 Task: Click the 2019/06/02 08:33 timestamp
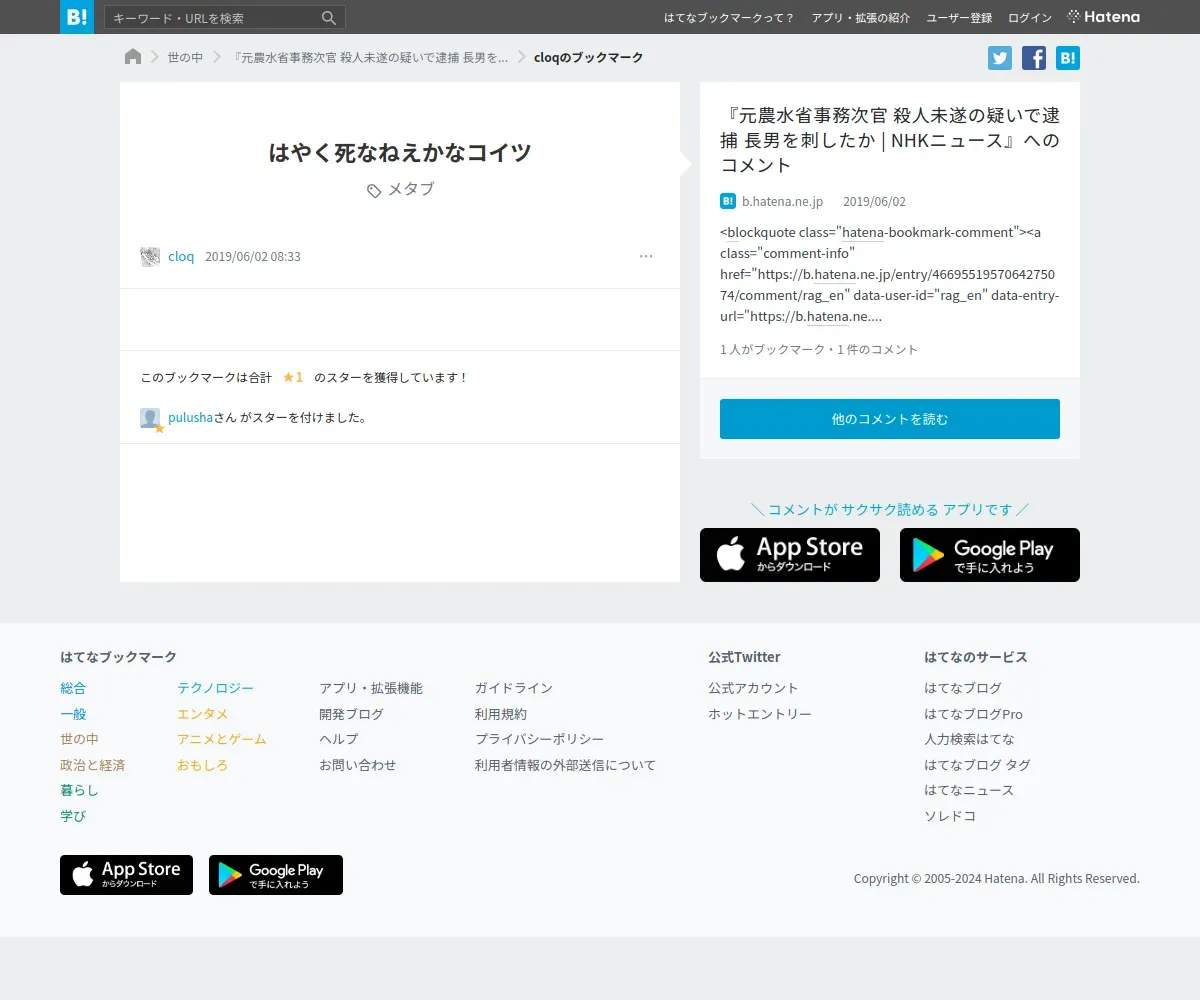point(253,257)
